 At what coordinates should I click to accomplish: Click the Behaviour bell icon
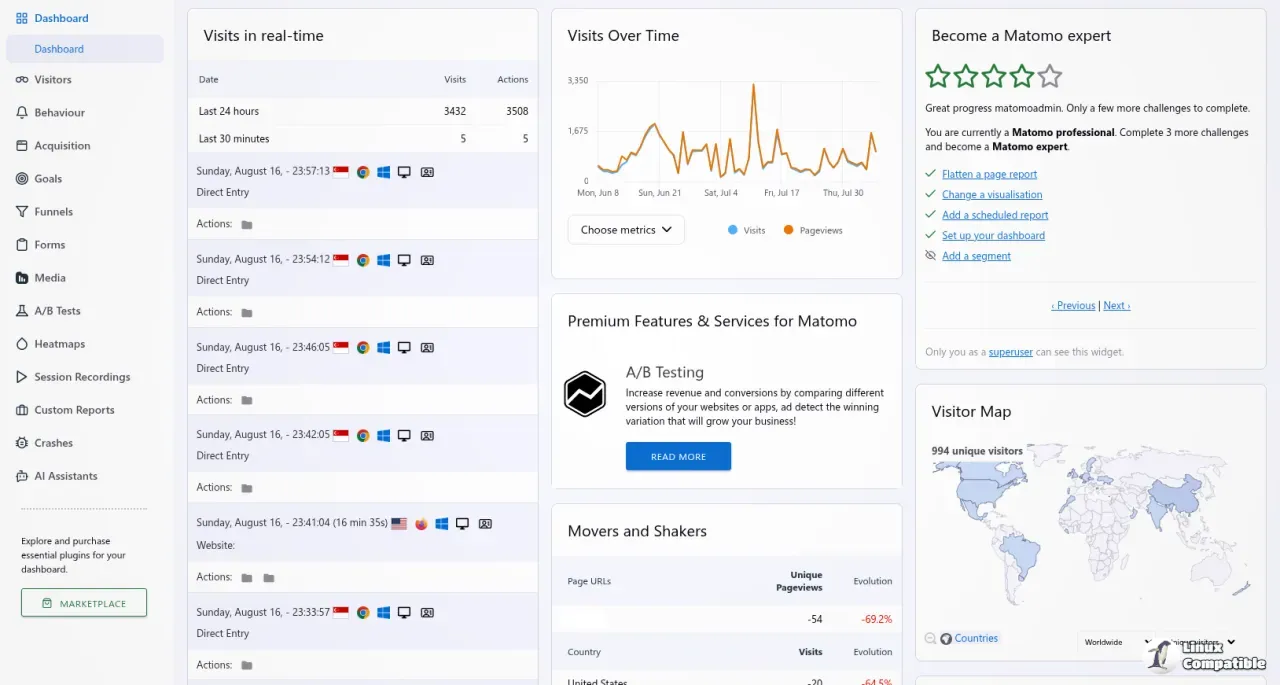pos(22,113)
